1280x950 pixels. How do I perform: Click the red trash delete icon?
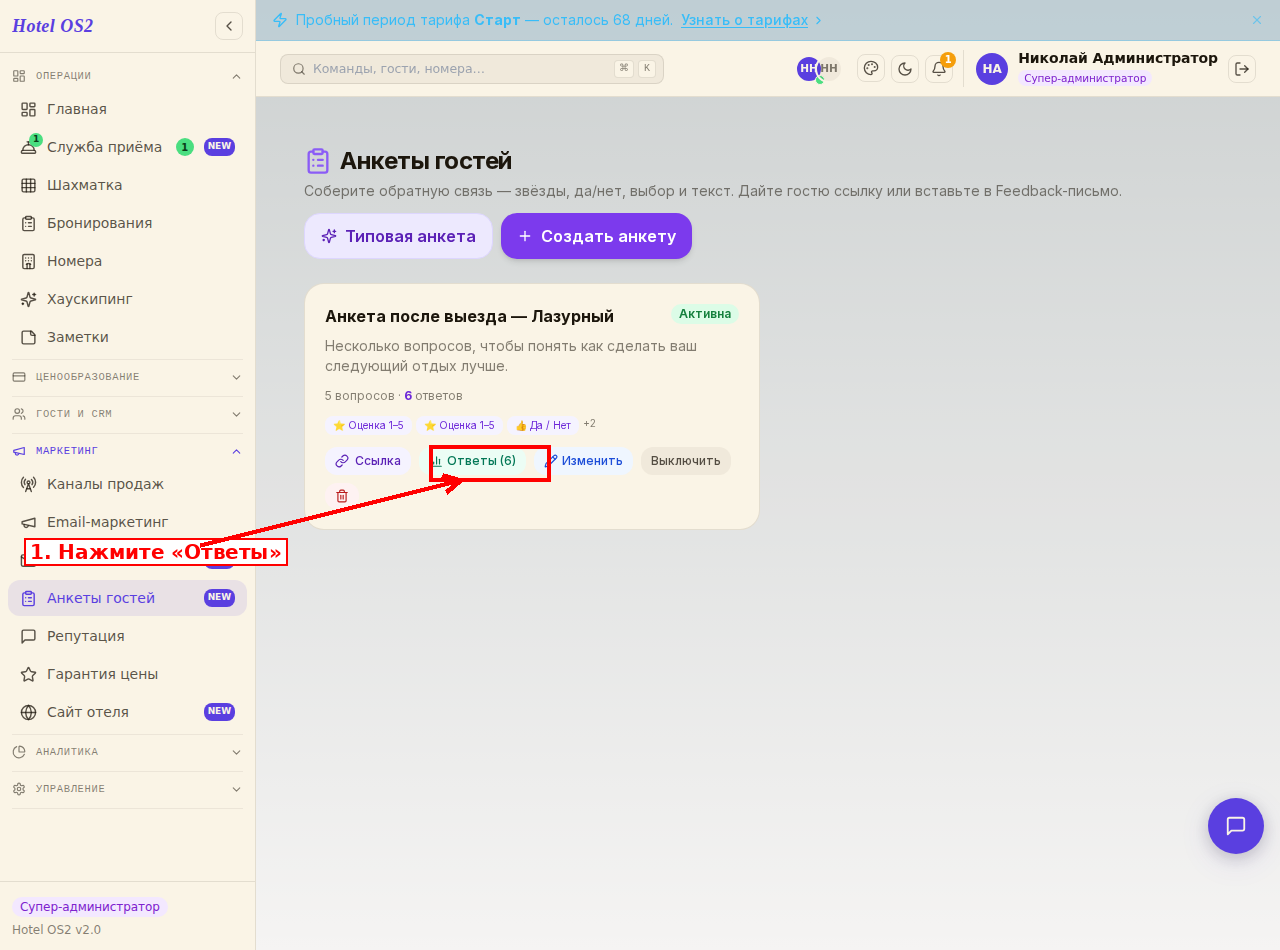pos(342,496)
